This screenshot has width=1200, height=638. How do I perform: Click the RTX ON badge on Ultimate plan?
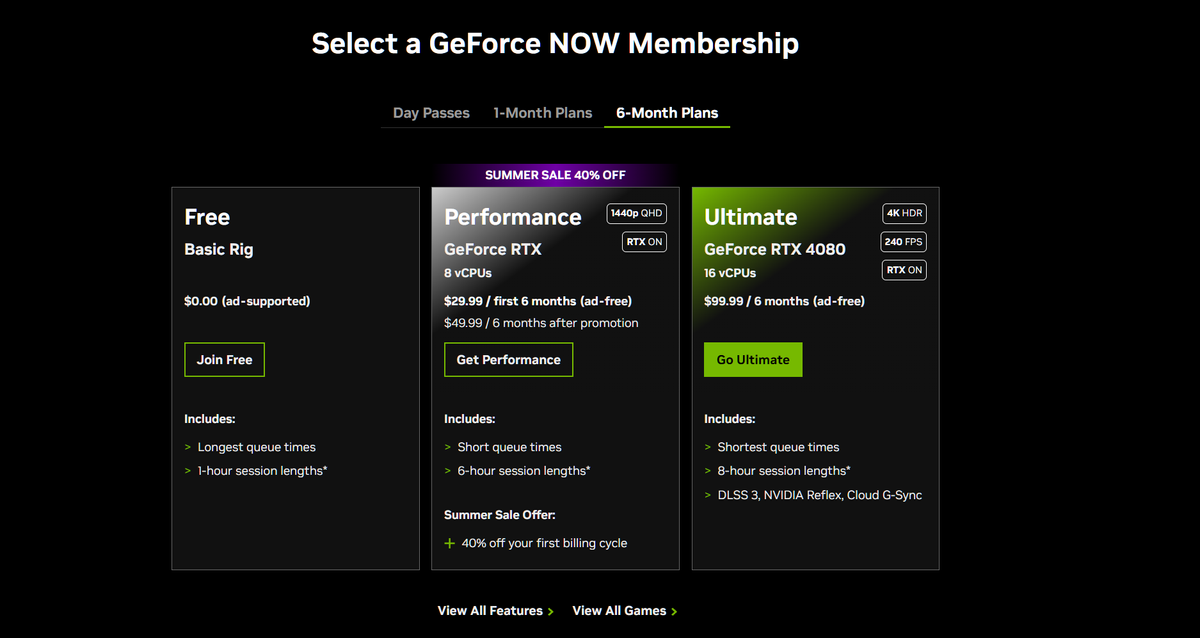click(x=903, y=269)
